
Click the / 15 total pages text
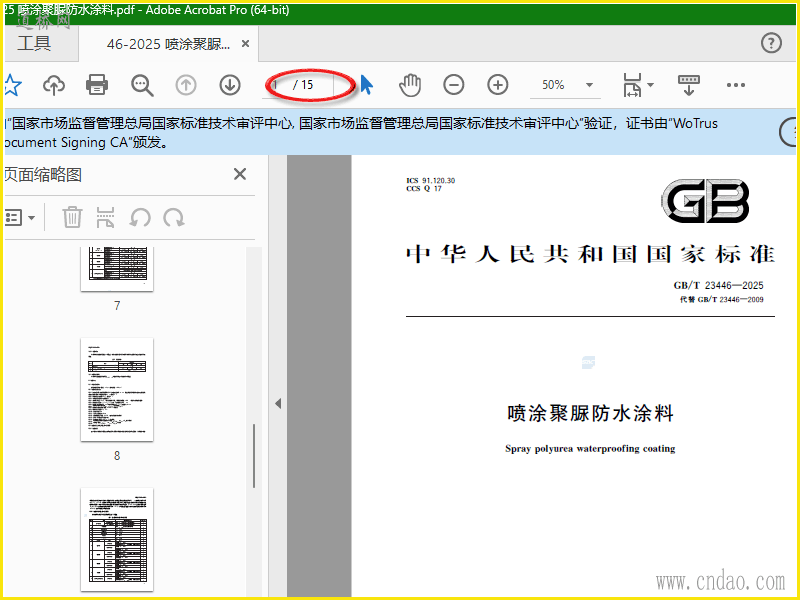tap(303, 85)
